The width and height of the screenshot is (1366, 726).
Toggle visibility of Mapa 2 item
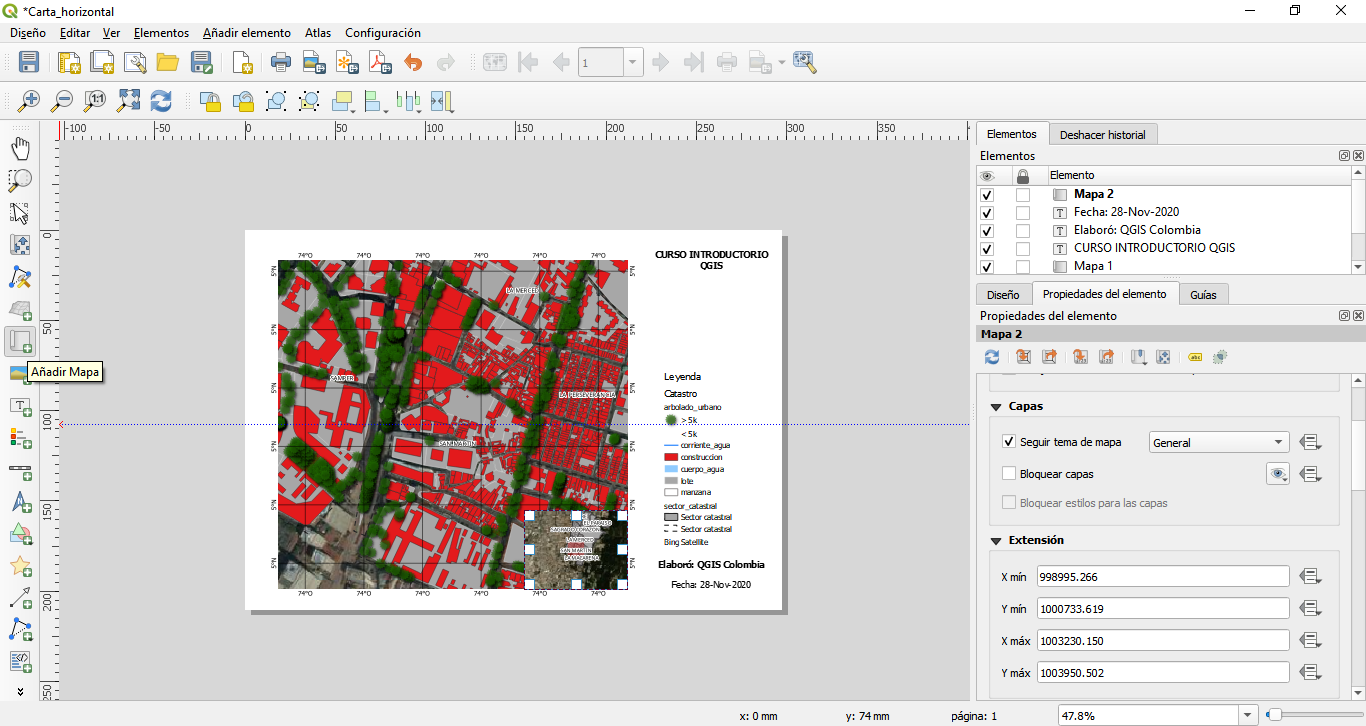(x=988, y=195)
